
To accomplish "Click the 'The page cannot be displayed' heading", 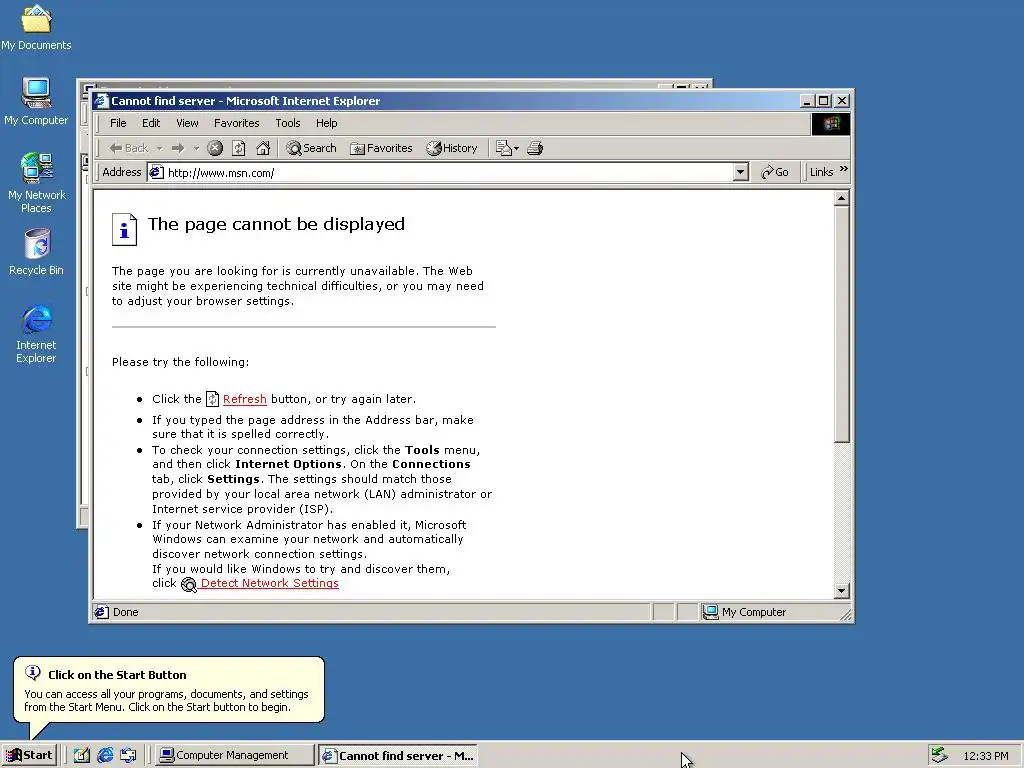I will click(x=276, y=224).
